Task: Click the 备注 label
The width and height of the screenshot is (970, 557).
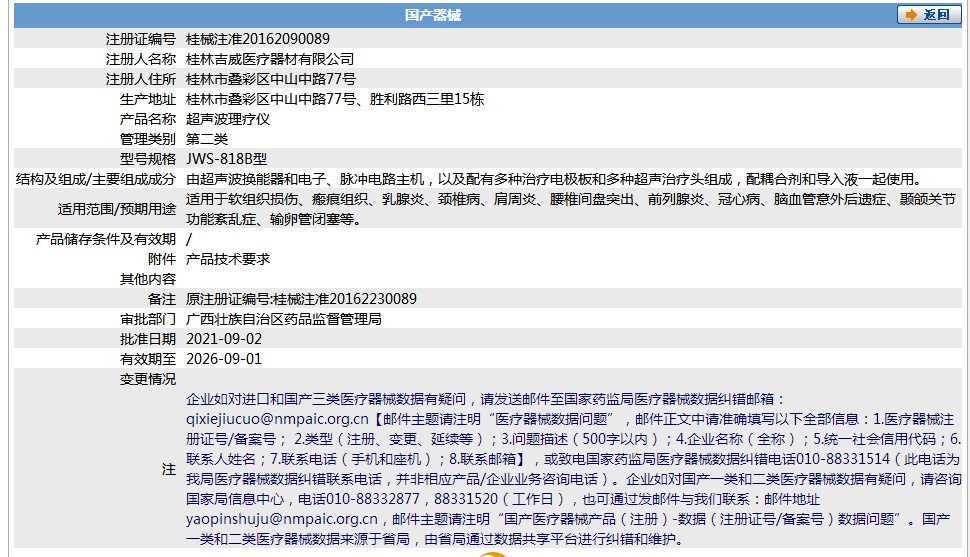Action: [x=162, y=299]
